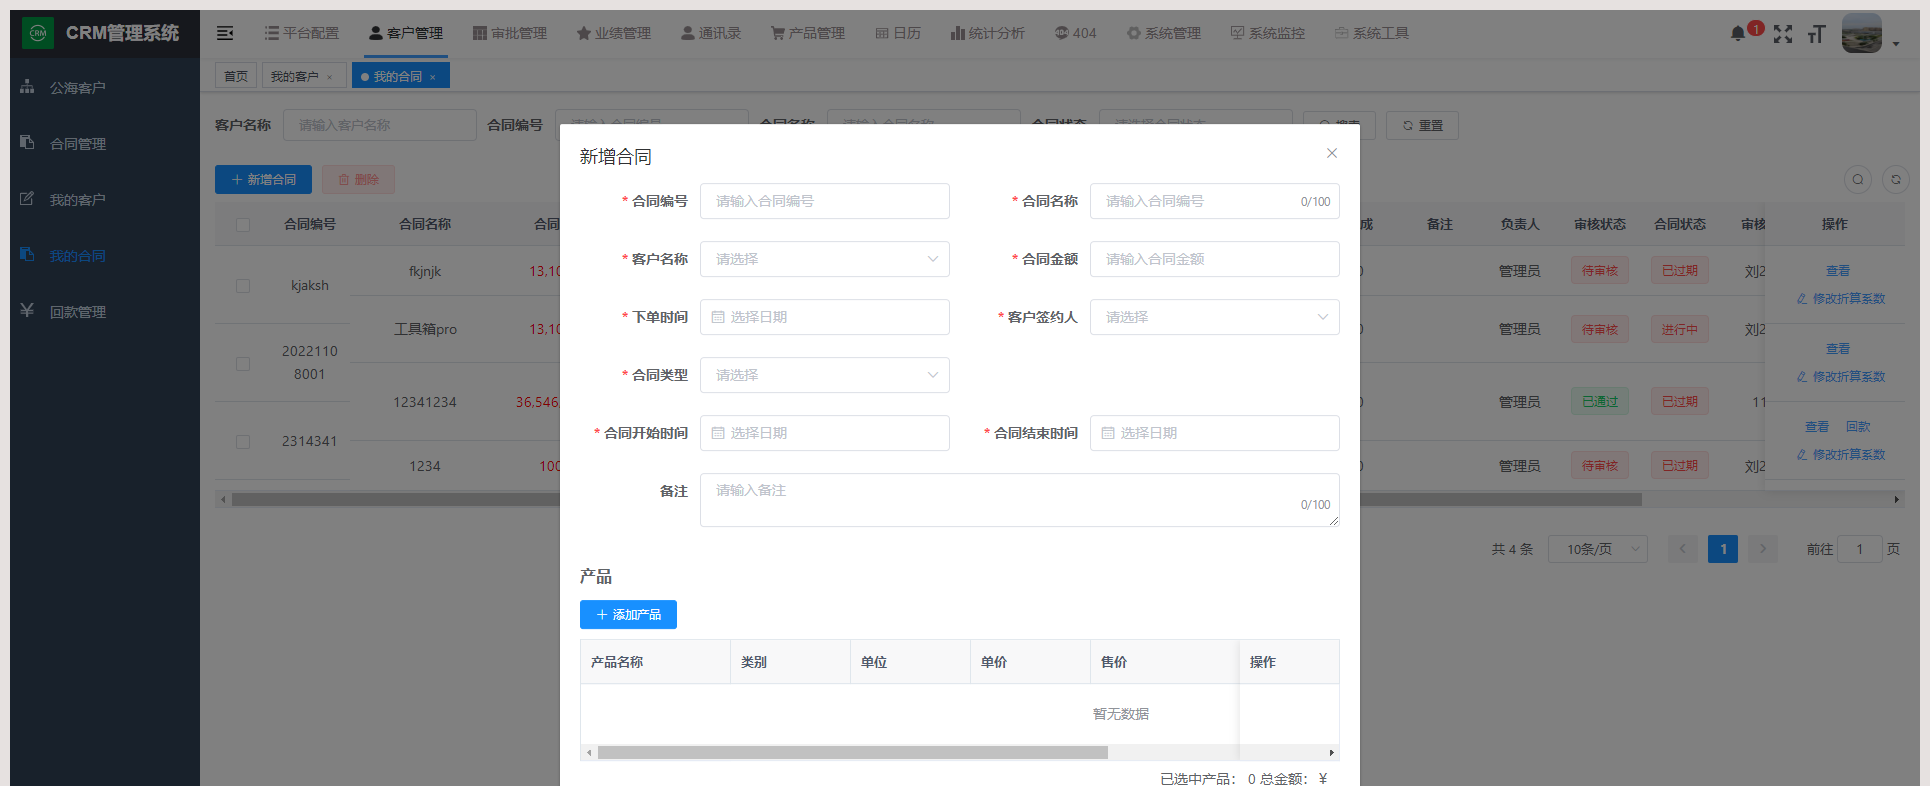Toggle fullscreen mode icon
This screenshot has height=786, width=1930.
(1783, 34)
